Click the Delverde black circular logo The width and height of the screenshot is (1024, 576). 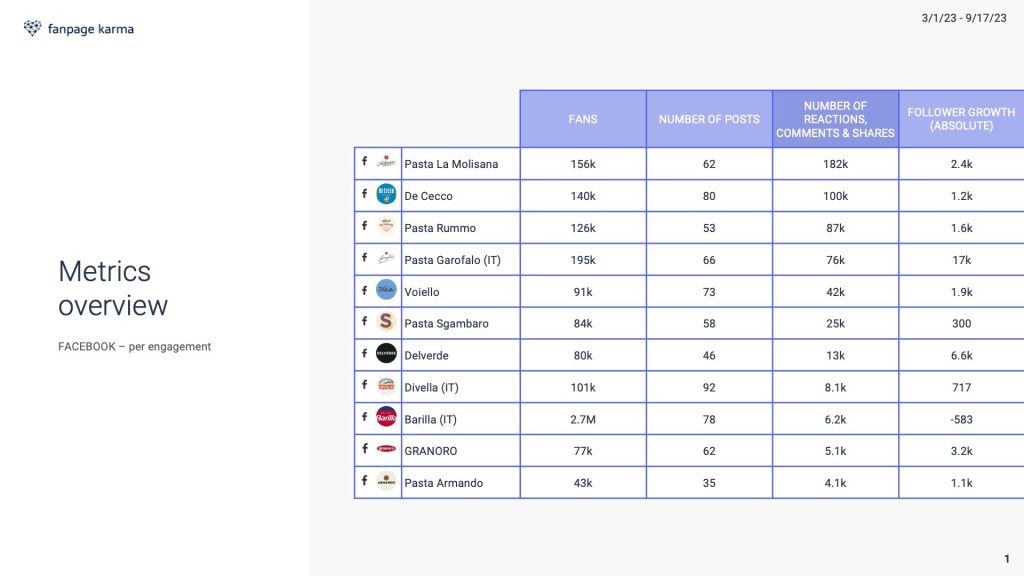pos(386,353)
